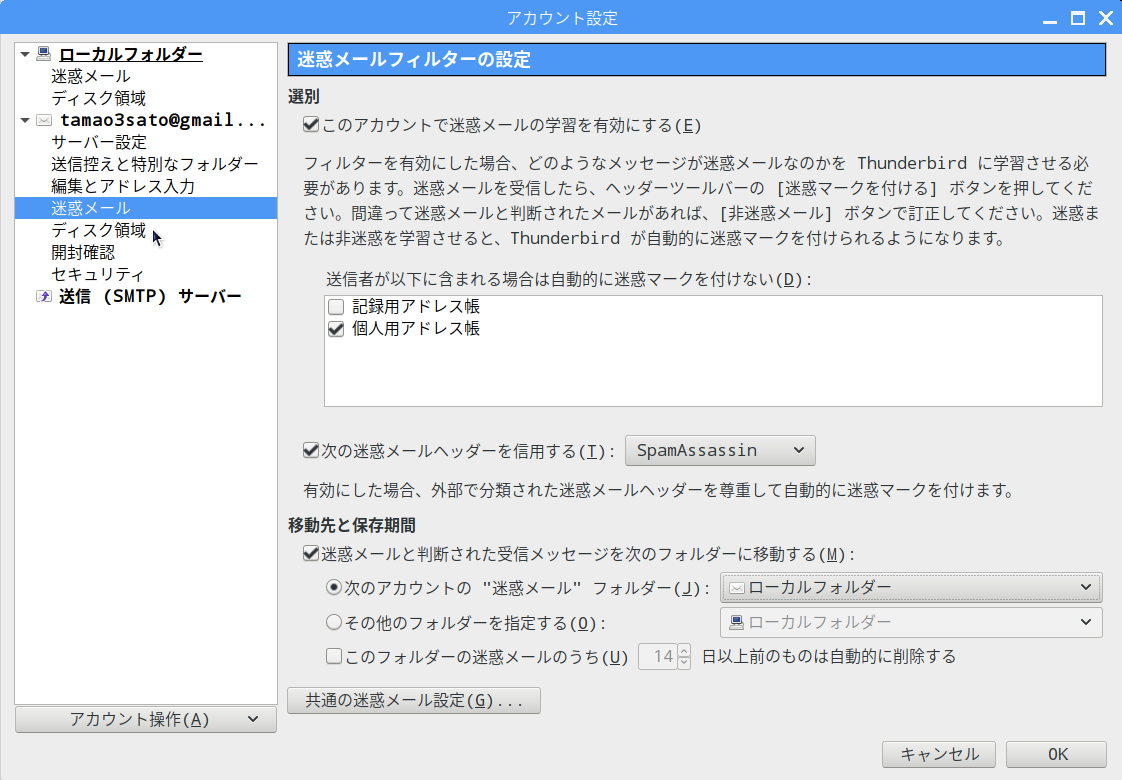The width and height of the screenshot is (1122, 780).
Task: Open 共通の迷惑メール設定 button
Action: click(x=414, y=701)
